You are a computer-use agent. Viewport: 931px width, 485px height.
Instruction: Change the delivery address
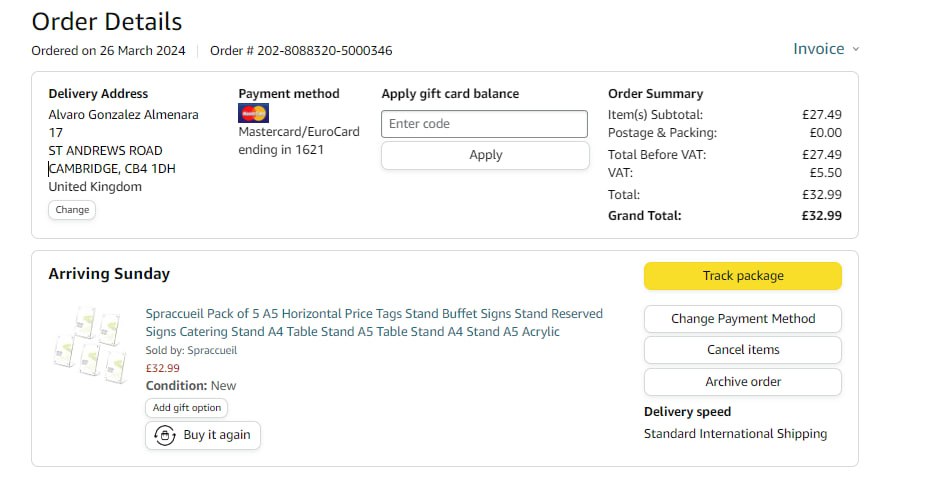pyautogui.click(x=72, y=210)
